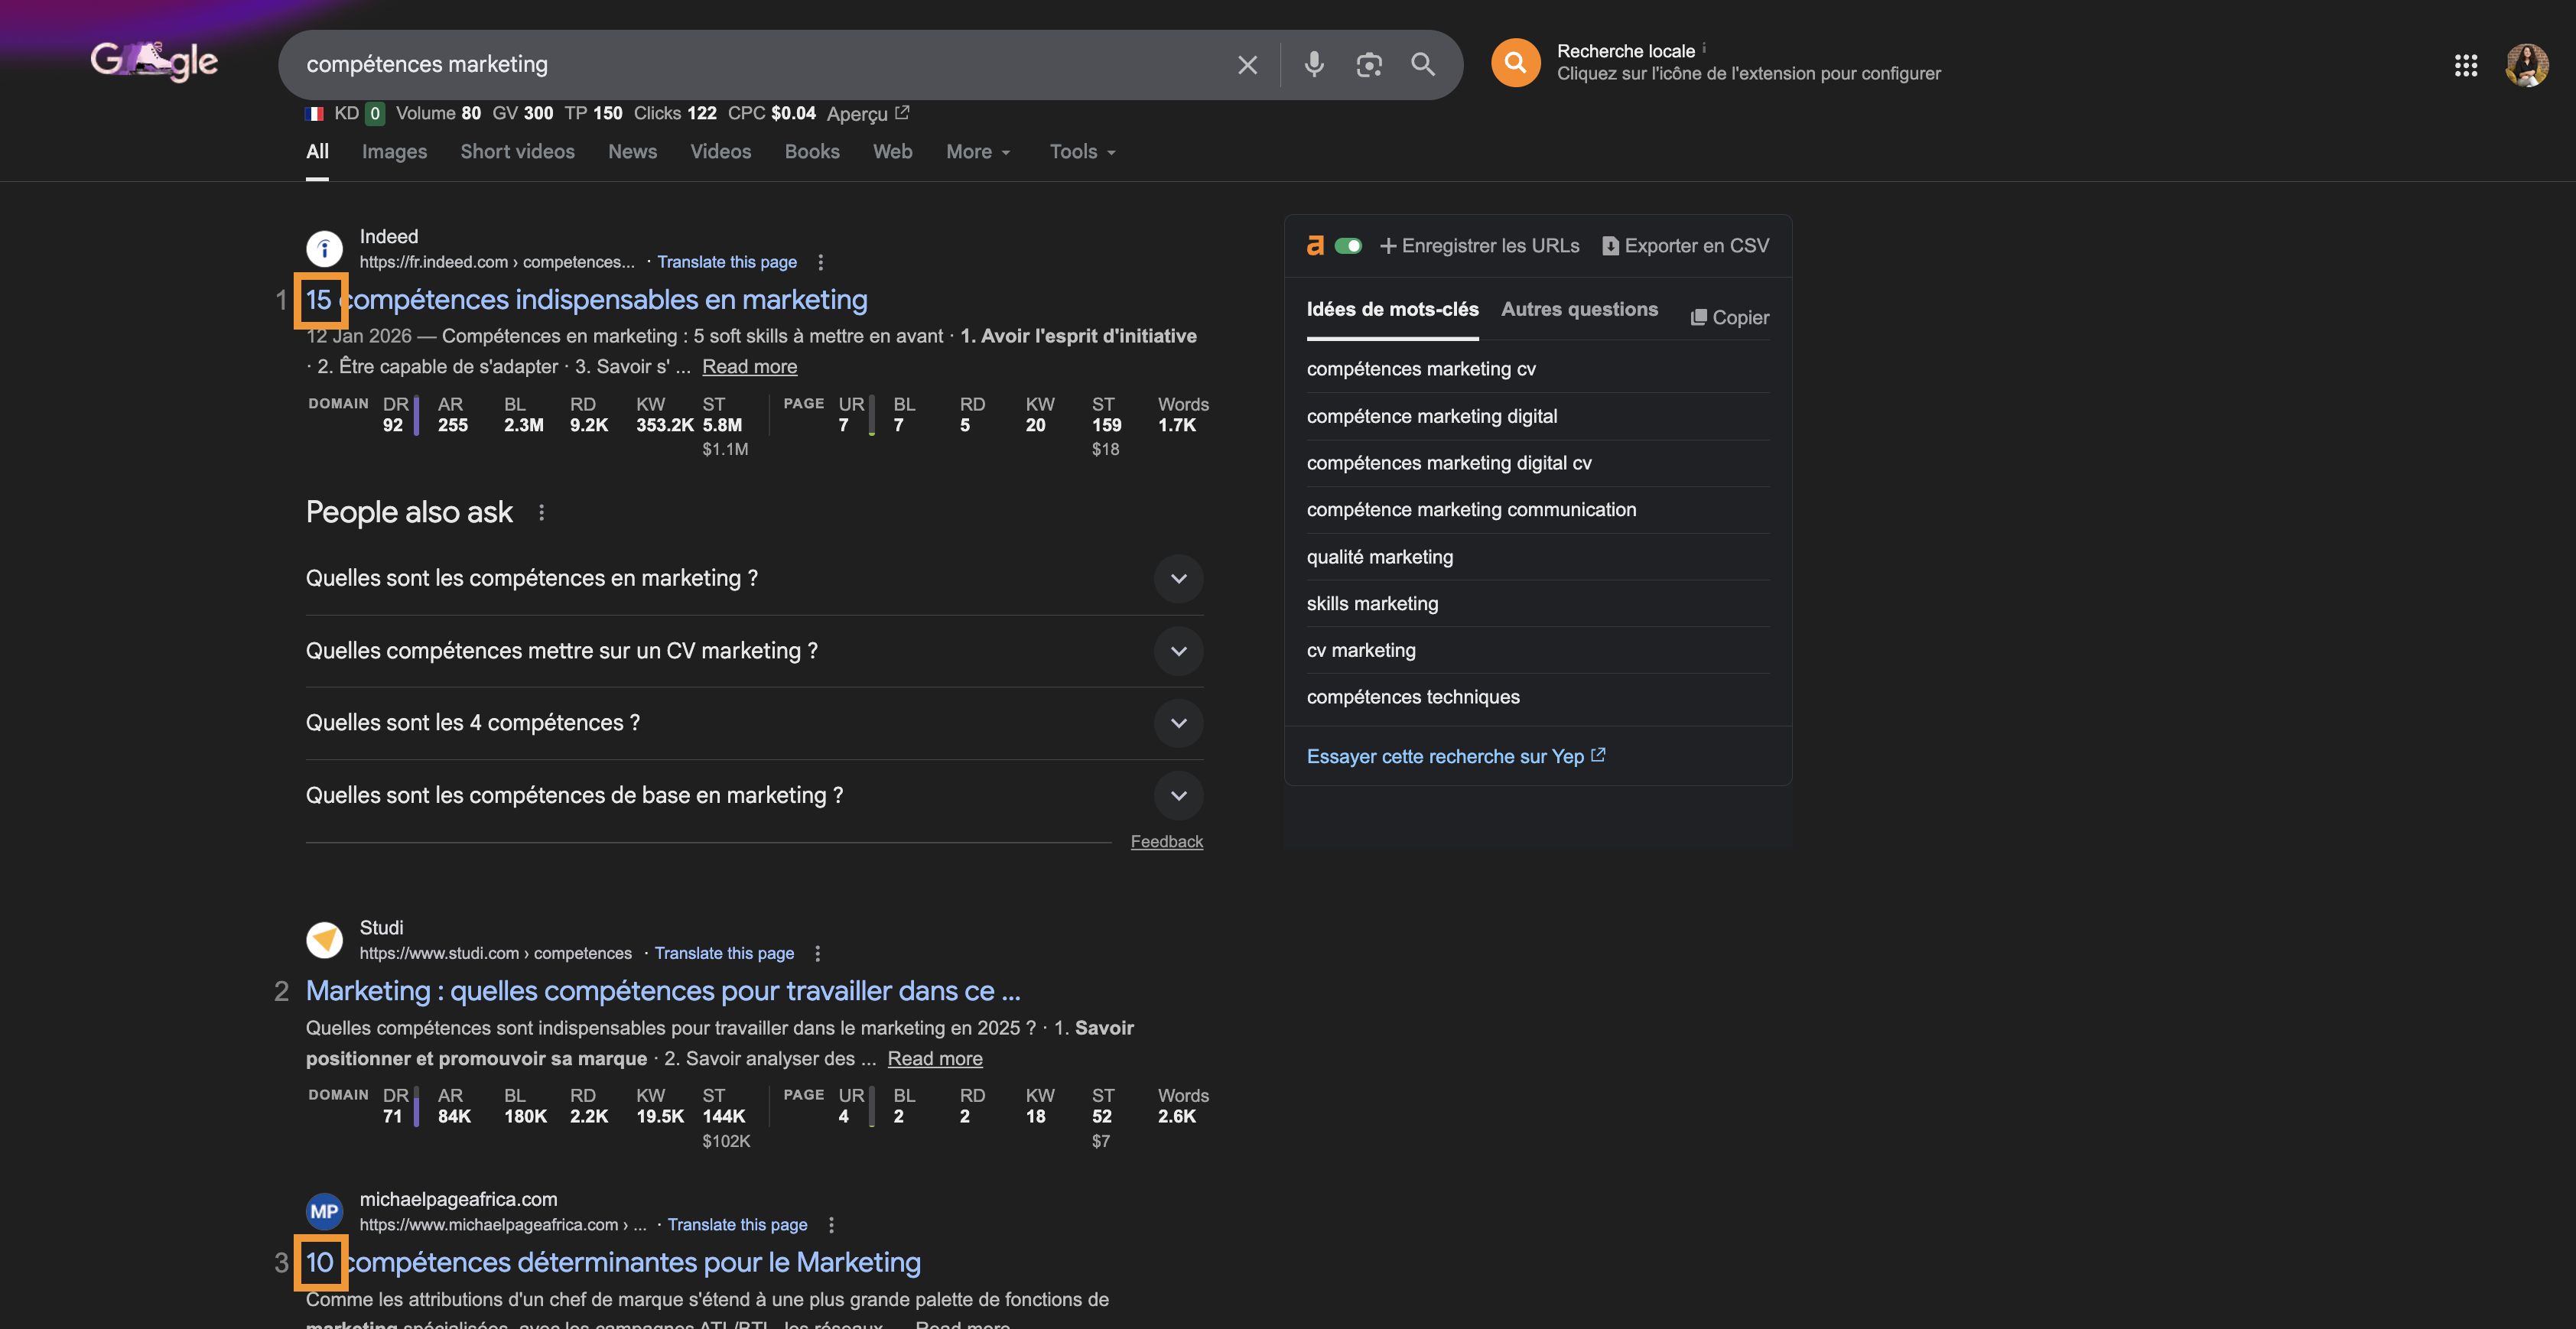Open the three-dot menu on the Indeed result
This screenshot has height=1329, width=2576.
[x=821, y=261]
